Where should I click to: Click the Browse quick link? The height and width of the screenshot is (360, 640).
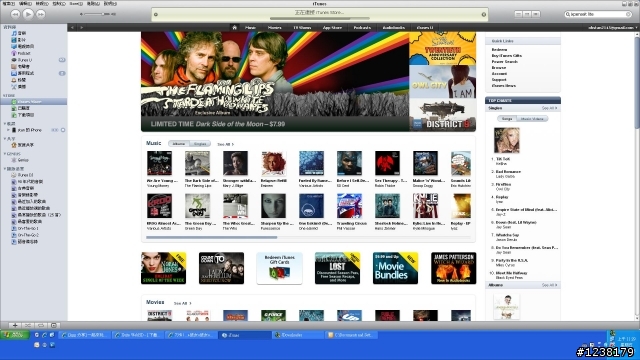(499, 68)
